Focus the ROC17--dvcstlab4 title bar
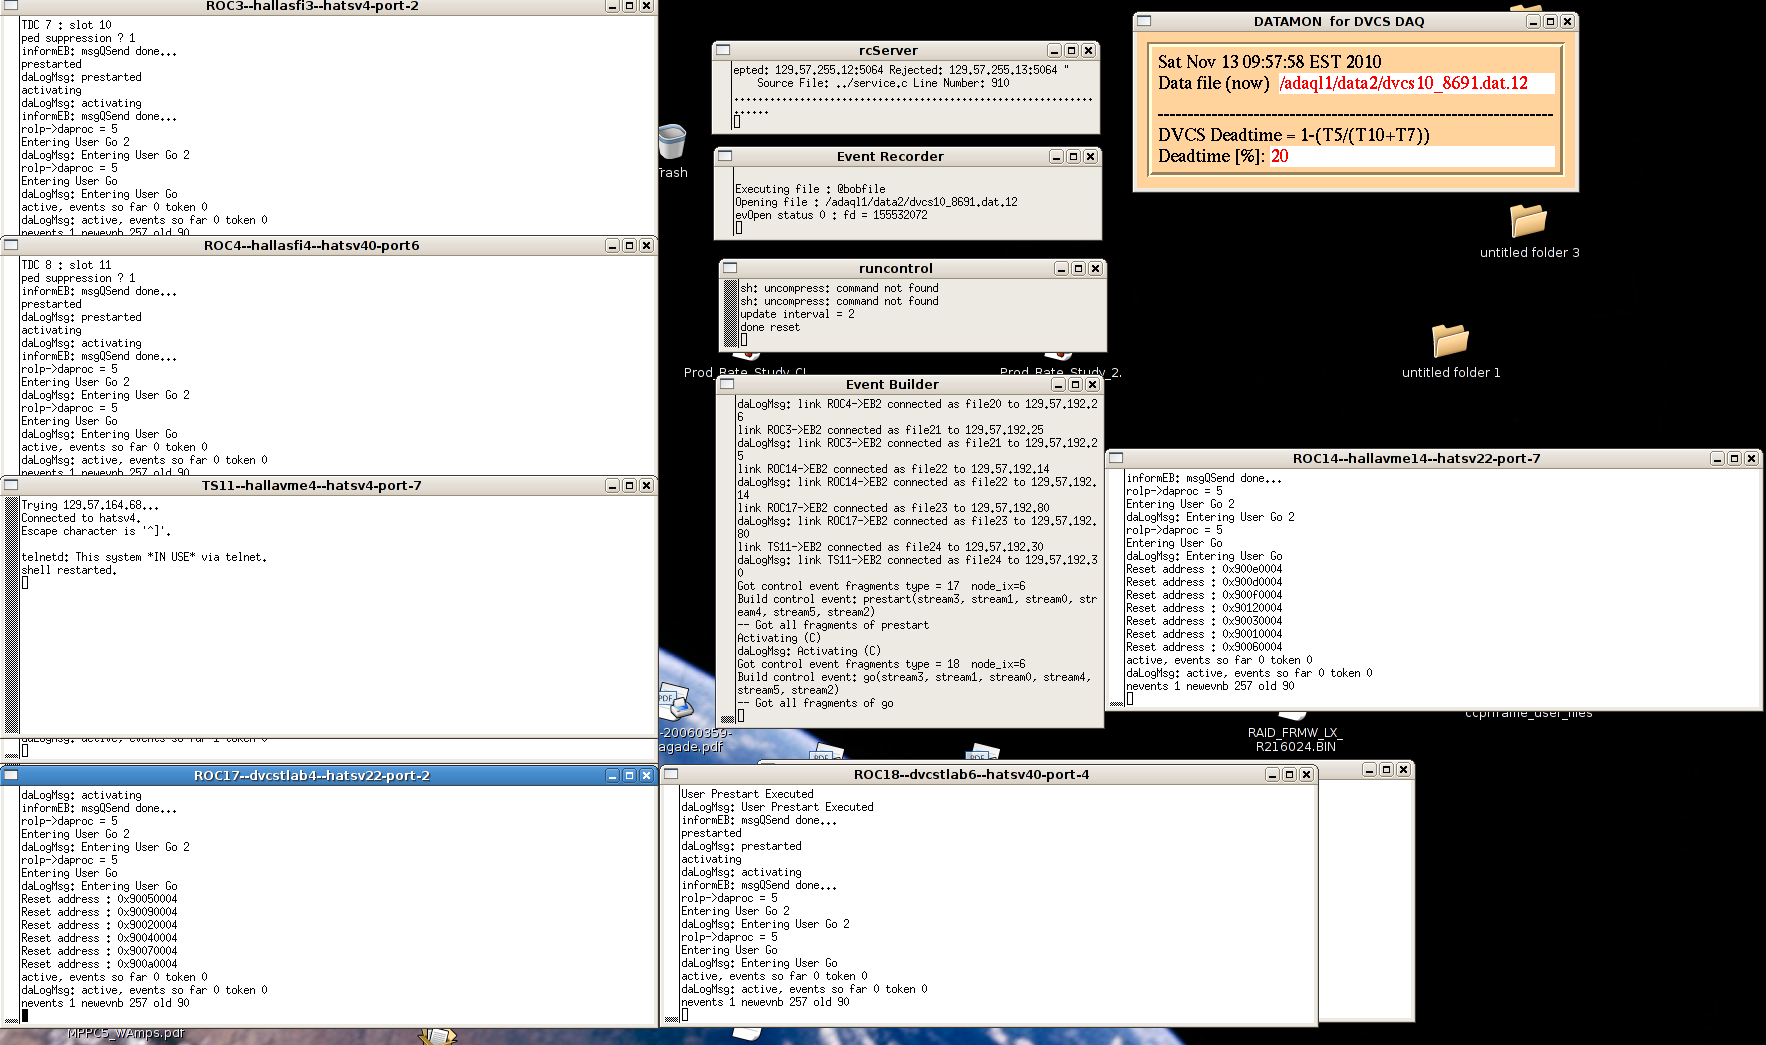Viewport: 1766px width, 1045px height. pyautogui.click(x=312, y=775)
